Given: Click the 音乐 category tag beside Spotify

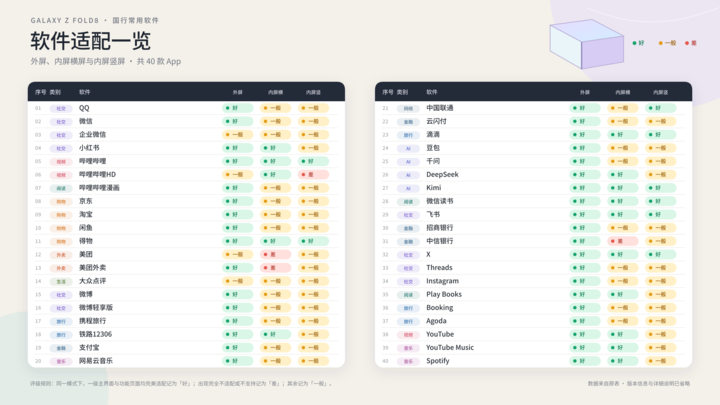Looking at the screenshot, I should [x=408, y=361].
